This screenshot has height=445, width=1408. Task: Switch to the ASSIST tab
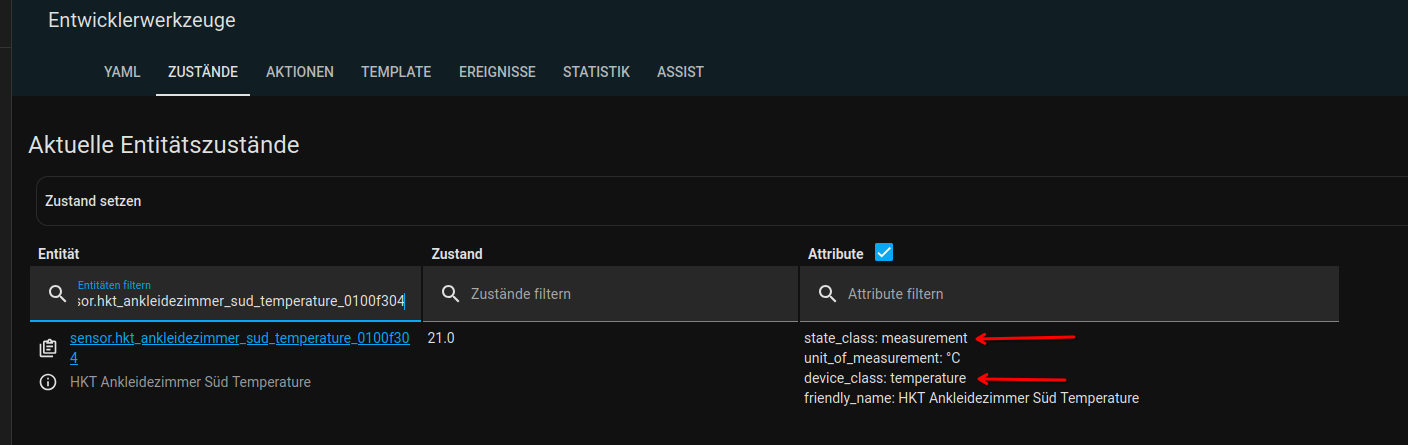[x=680, y=72]
